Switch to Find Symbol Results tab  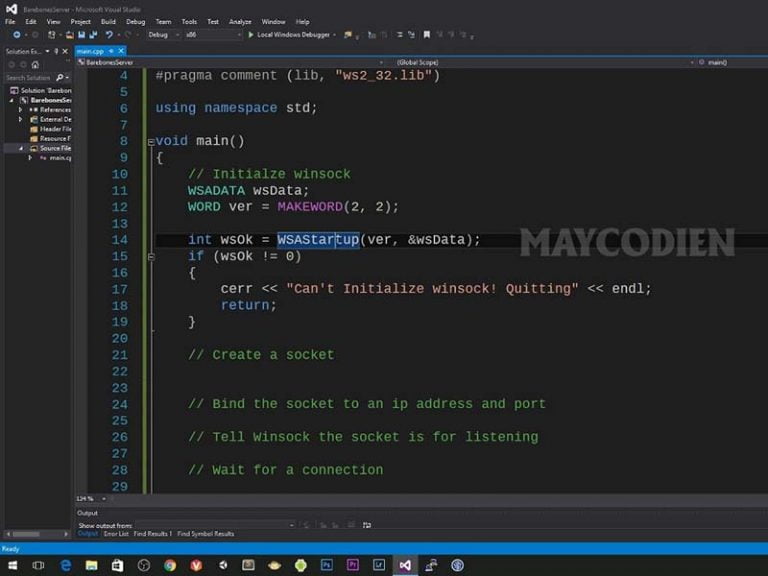coord(207,534)
